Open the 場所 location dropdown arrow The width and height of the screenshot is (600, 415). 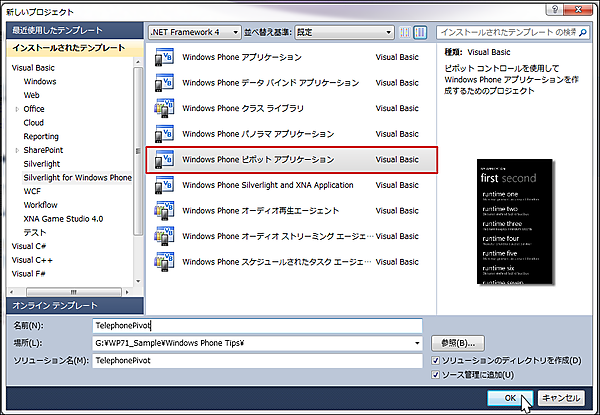click(417, 343)
